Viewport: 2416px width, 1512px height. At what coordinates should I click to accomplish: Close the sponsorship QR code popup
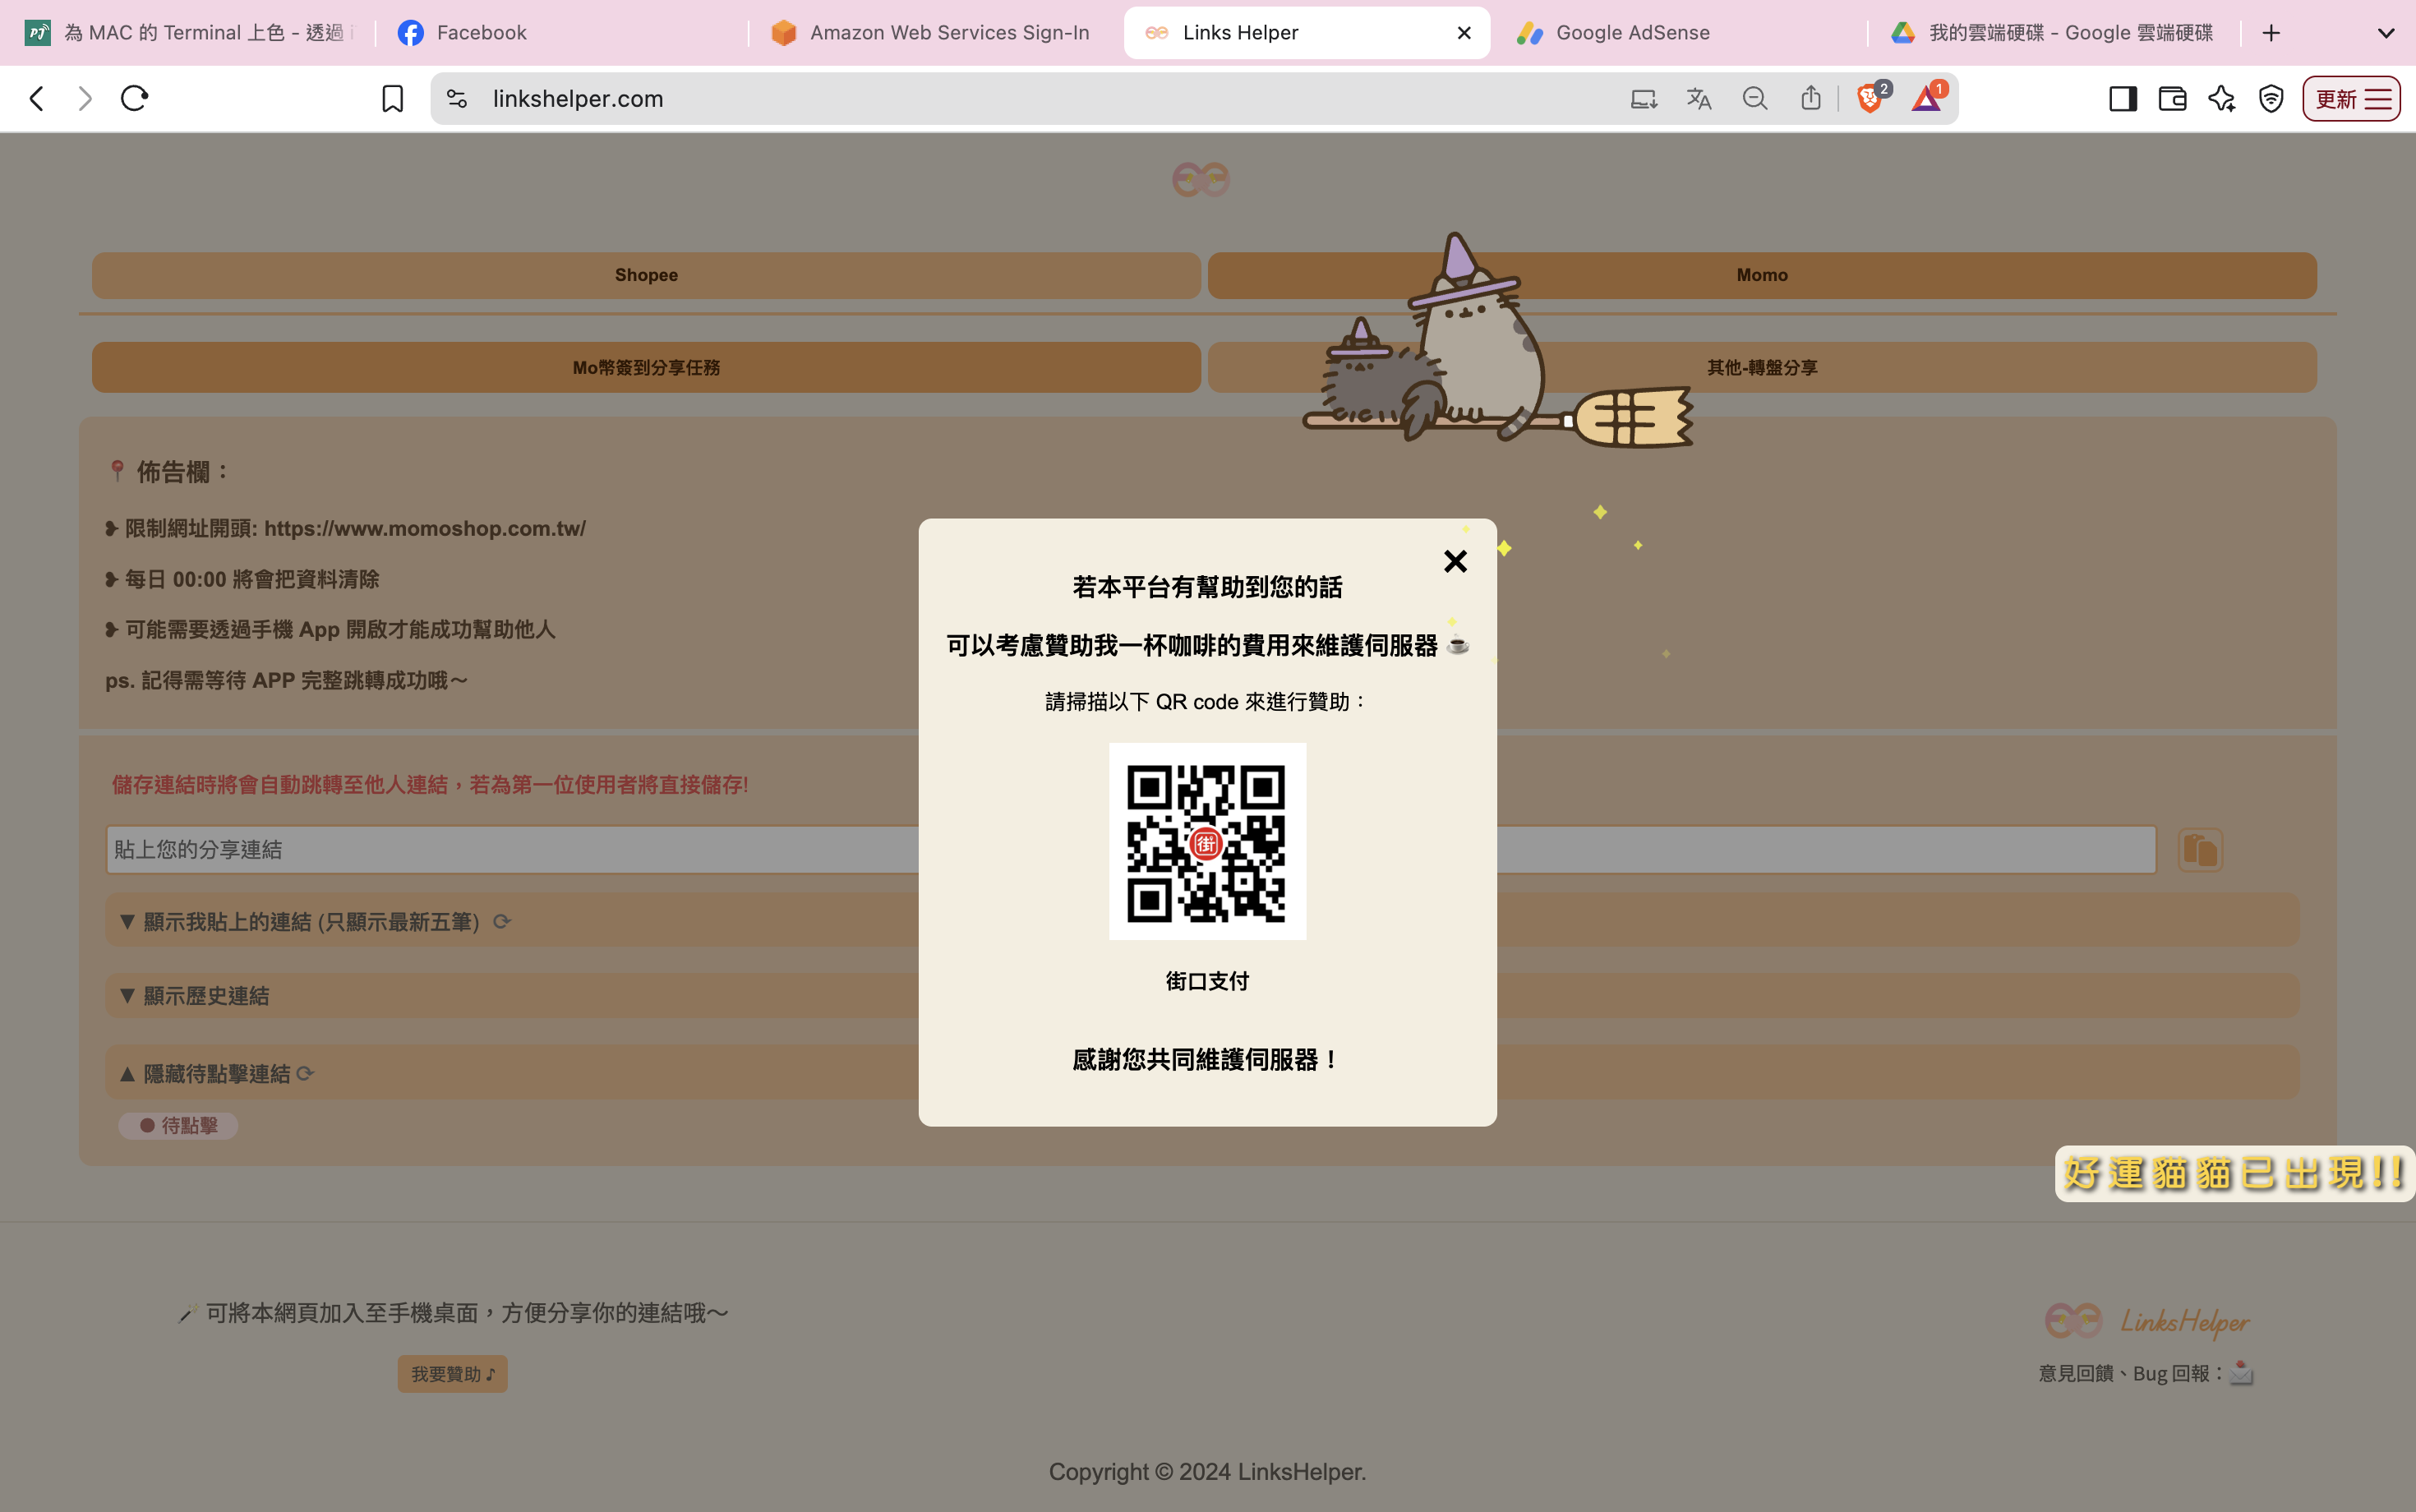click(x=1455, y=561)
